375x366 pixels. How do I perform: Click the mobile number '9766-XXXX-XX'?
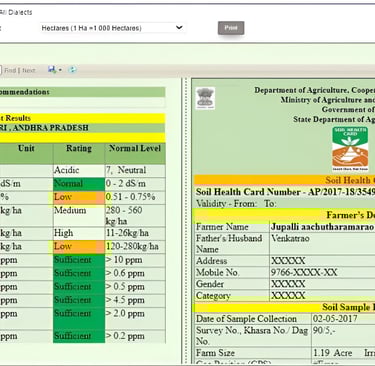tap(304, 272)
